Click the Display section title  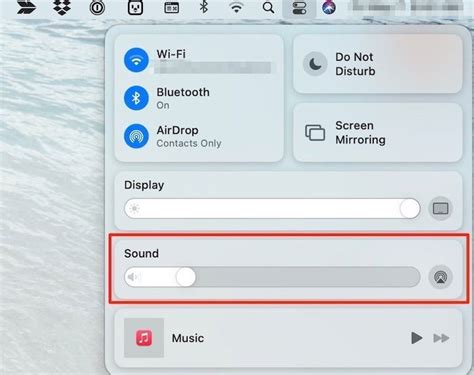144,185
